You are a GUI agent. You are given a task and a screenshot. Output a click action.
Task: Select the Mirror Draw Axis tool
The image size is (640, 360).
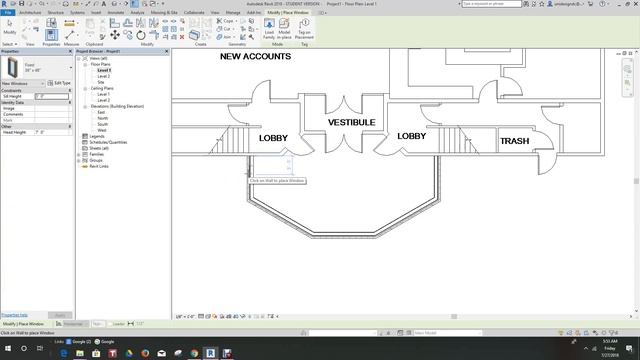pyautogui.click(x=153, y=23)
